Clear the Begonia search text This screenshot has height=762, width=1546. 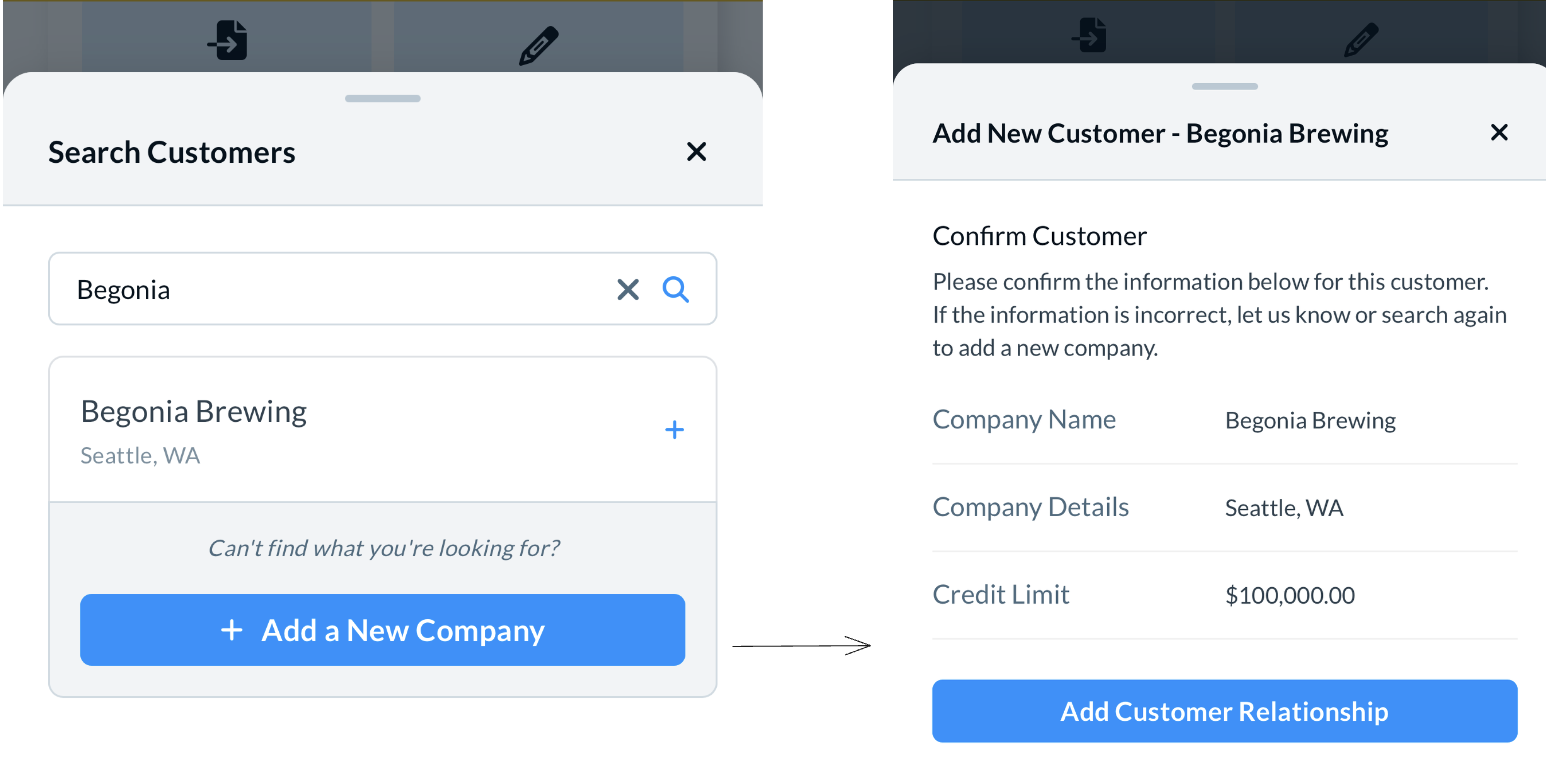click(x=627, y=290)
